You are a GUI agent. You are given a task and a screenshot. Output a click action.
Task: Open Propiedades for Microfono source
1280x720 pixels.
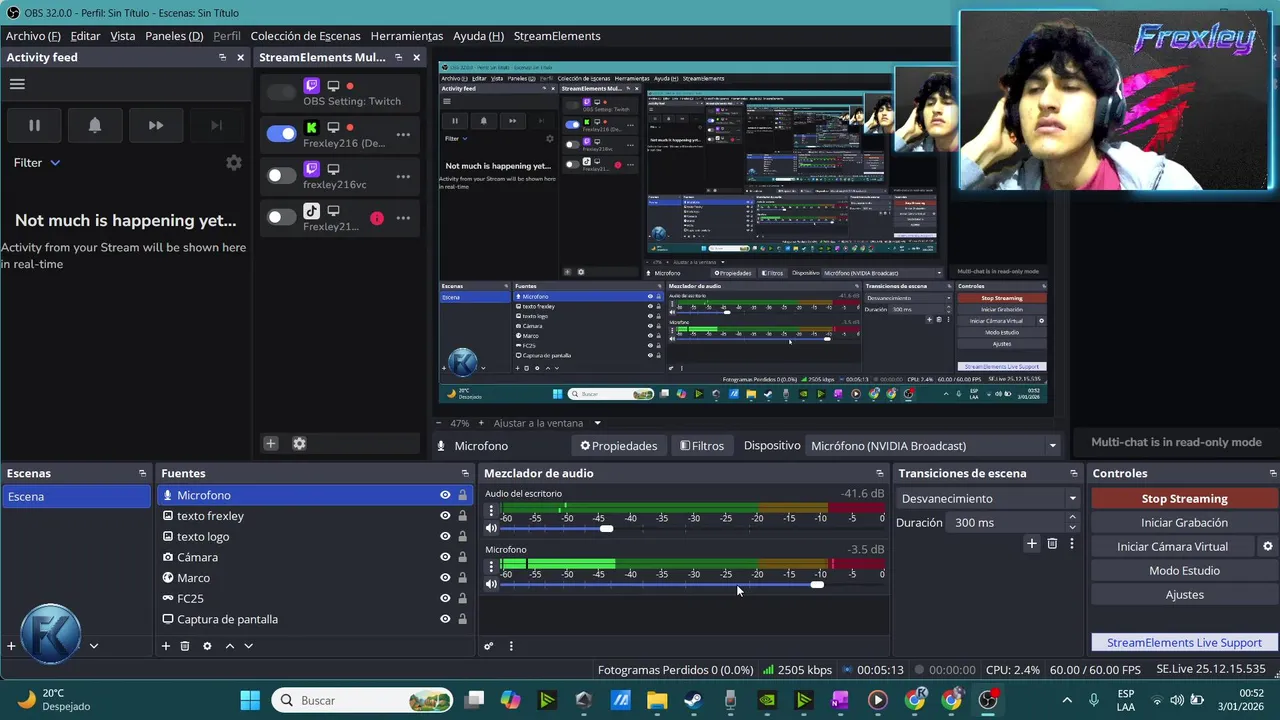(619, 446)
